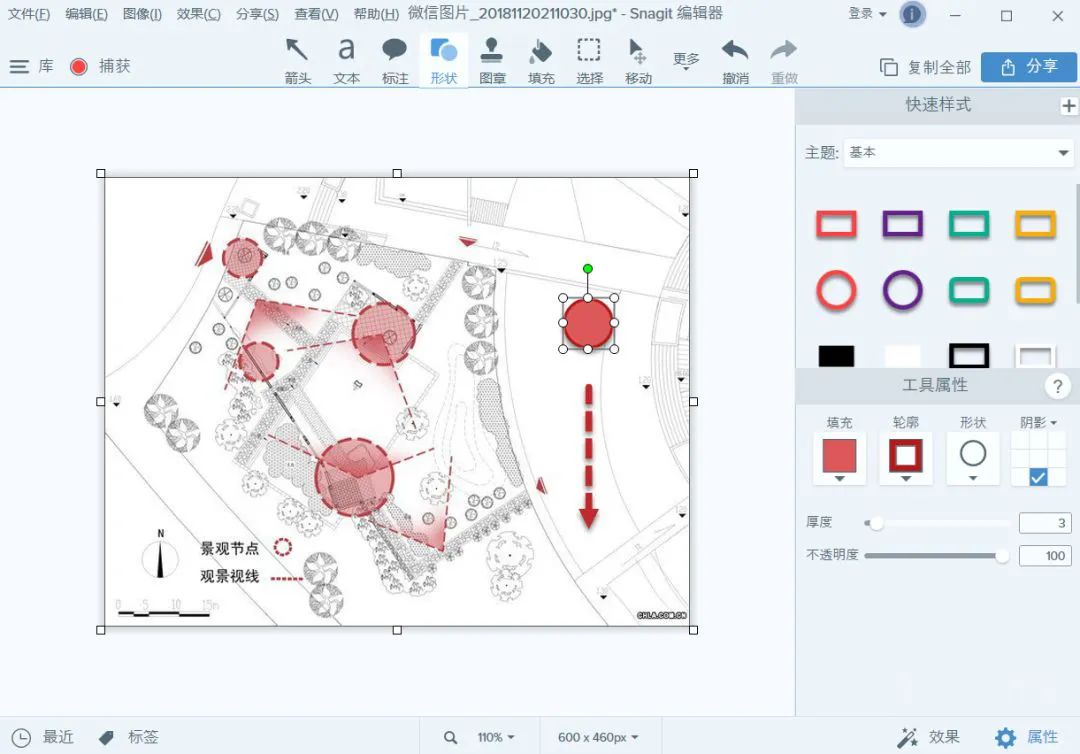The width and height of the screenshot is (1080, 754).
Task: Click the Thickness (厚度) slider
Action: point(937,523)
